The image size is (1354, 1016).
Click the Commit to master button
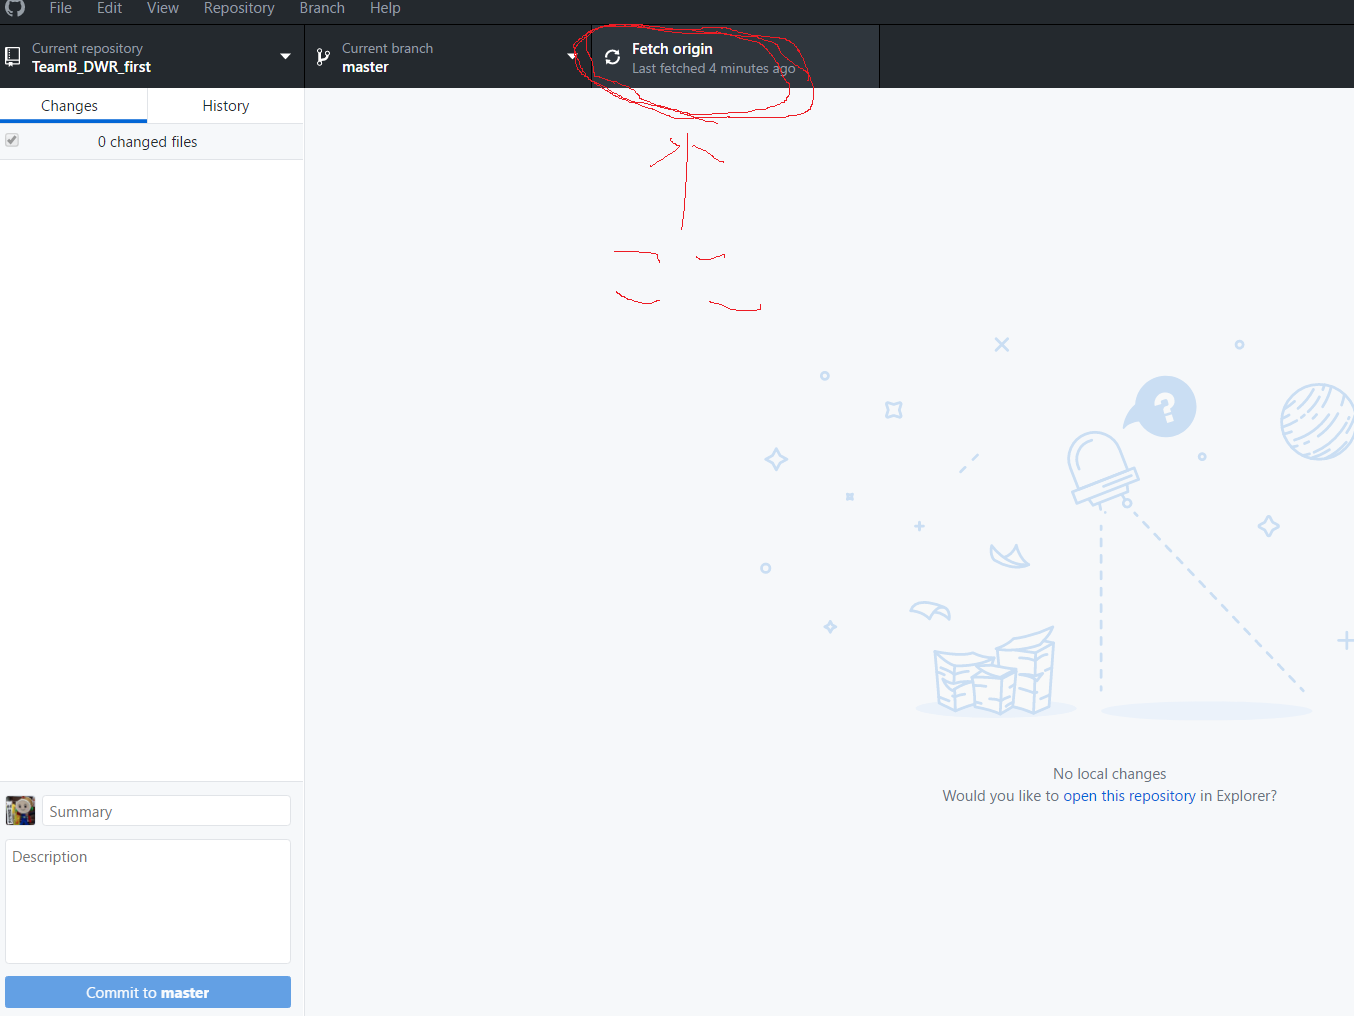148,992
